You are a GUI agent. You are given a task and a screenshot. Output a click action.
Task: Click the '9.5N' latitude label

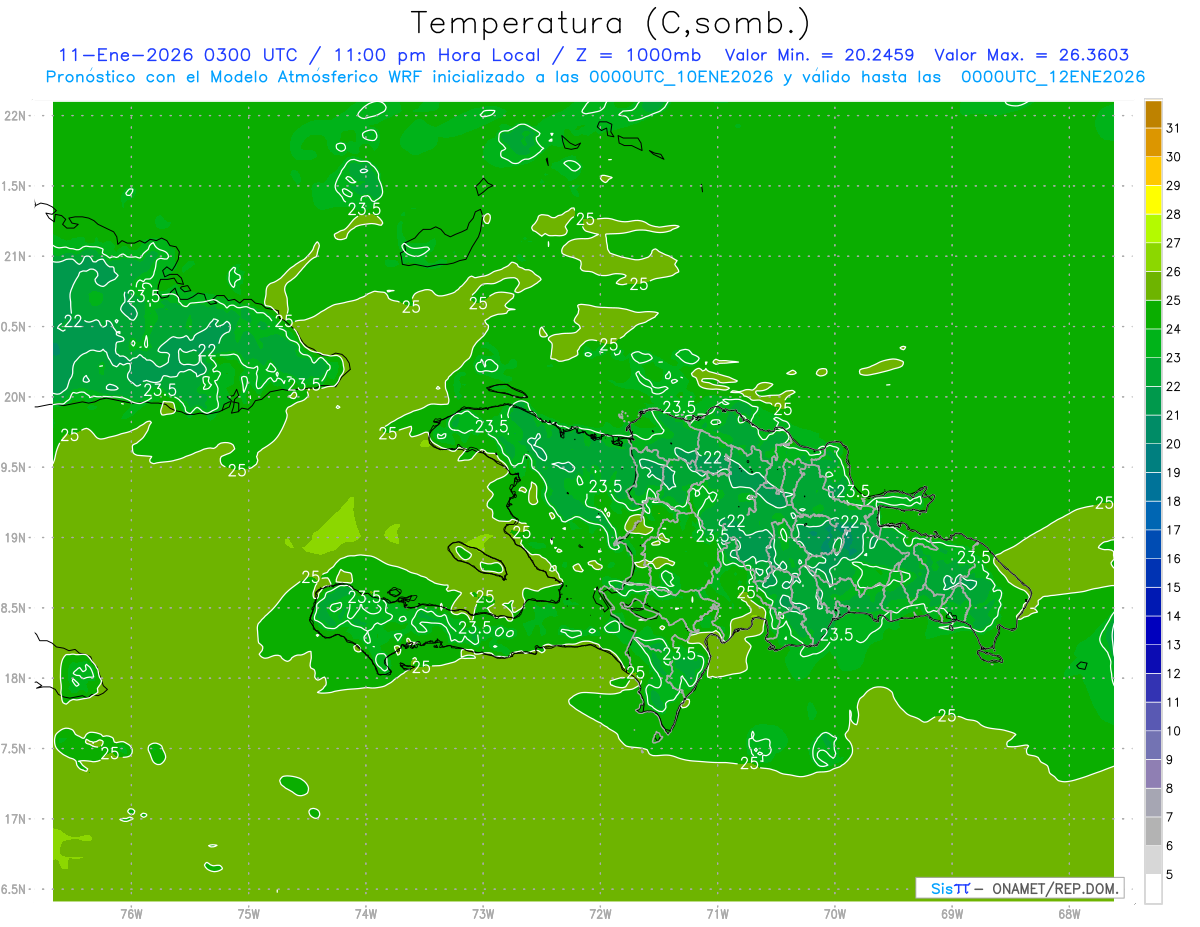15,467
